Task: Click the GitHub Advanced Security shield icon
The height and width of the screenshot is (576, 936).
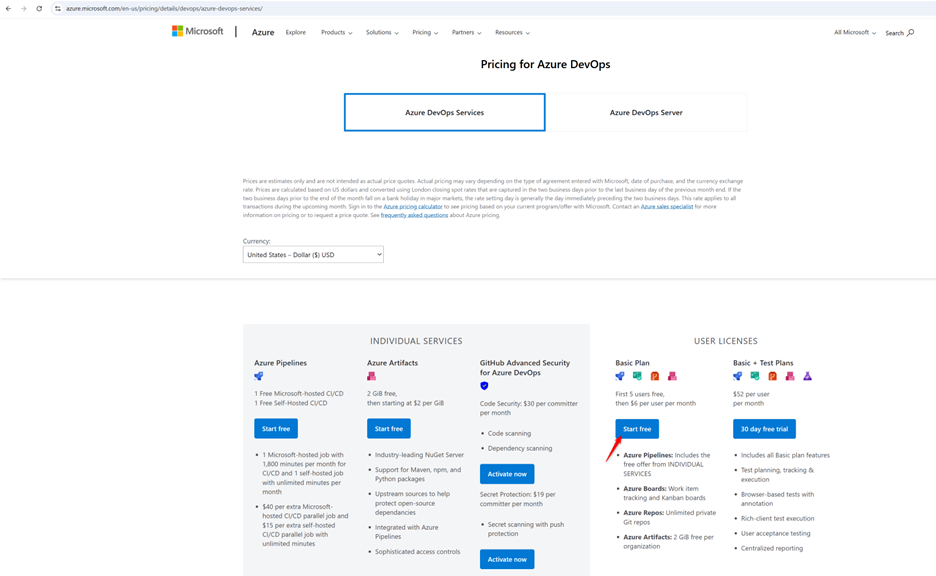Action: point(484,385)
